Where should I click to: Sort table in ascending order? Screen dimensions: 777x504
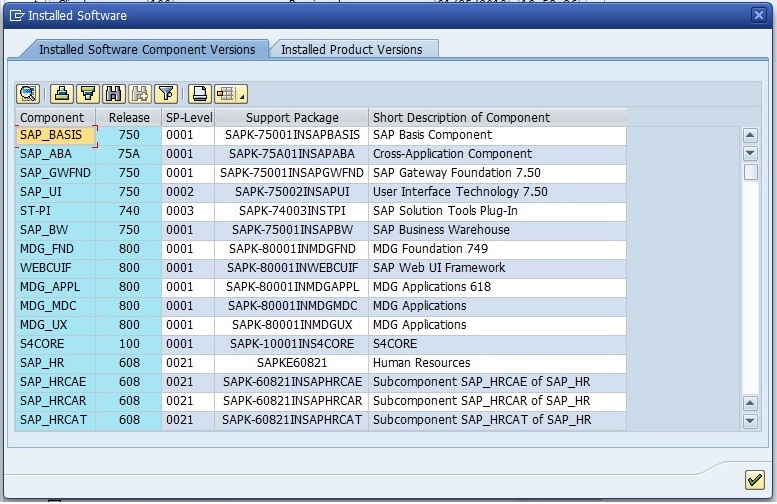pyautogui.click(x=62, y=94)
